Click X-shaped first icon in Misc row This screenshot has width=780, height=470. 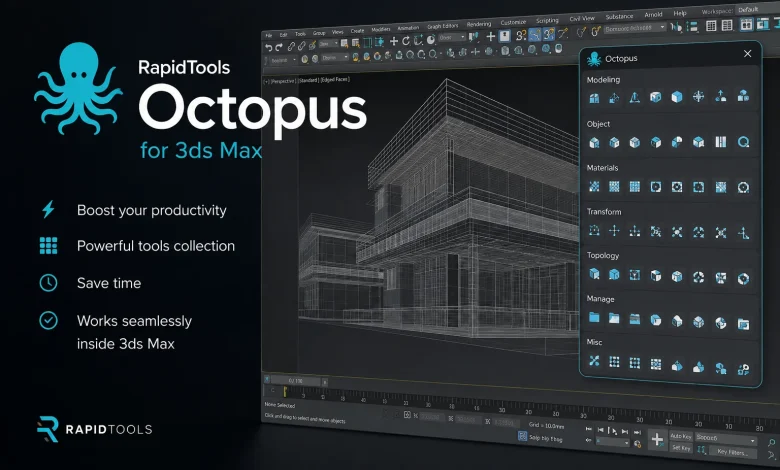[x=594, y=361]
